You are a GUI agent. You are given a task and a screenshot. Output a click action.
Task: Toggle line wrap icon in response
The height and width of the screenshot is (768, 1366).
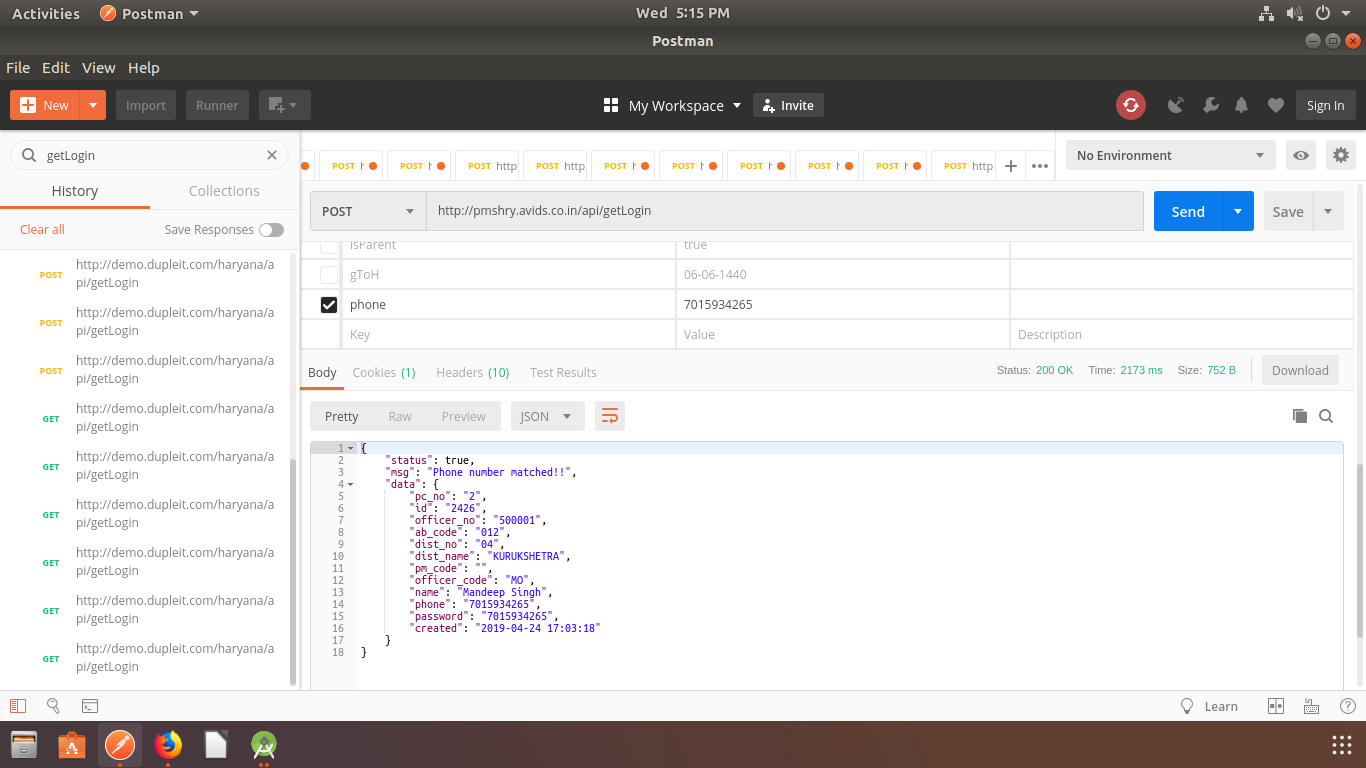point(610,416)
